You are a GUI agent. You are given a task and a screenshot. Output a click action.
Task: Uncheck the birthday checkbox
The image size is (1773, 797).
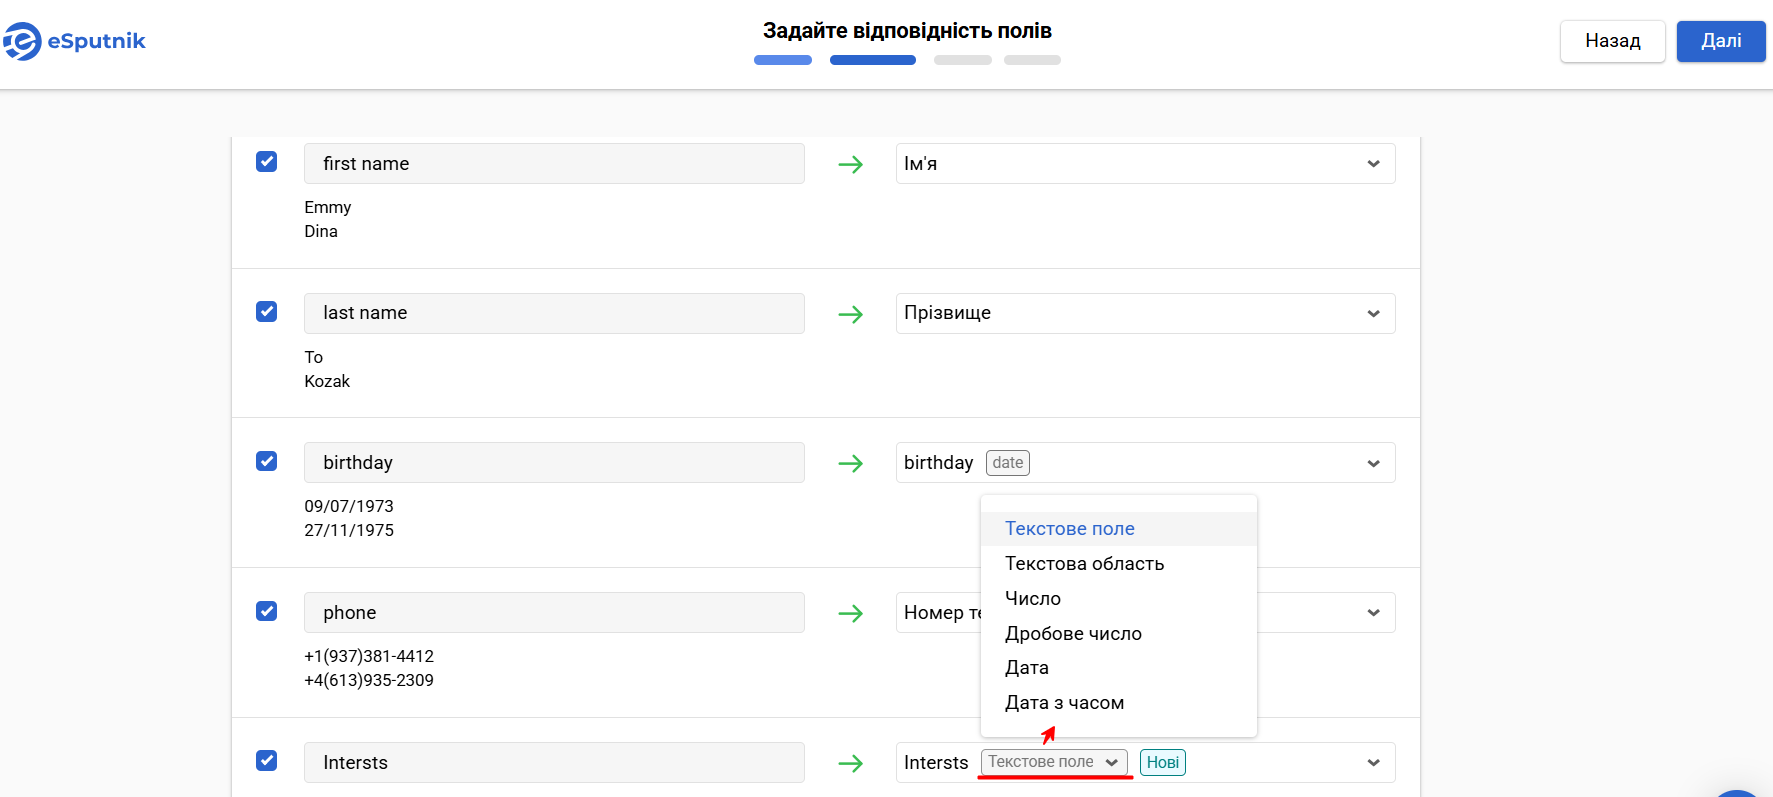click(267, 461)
